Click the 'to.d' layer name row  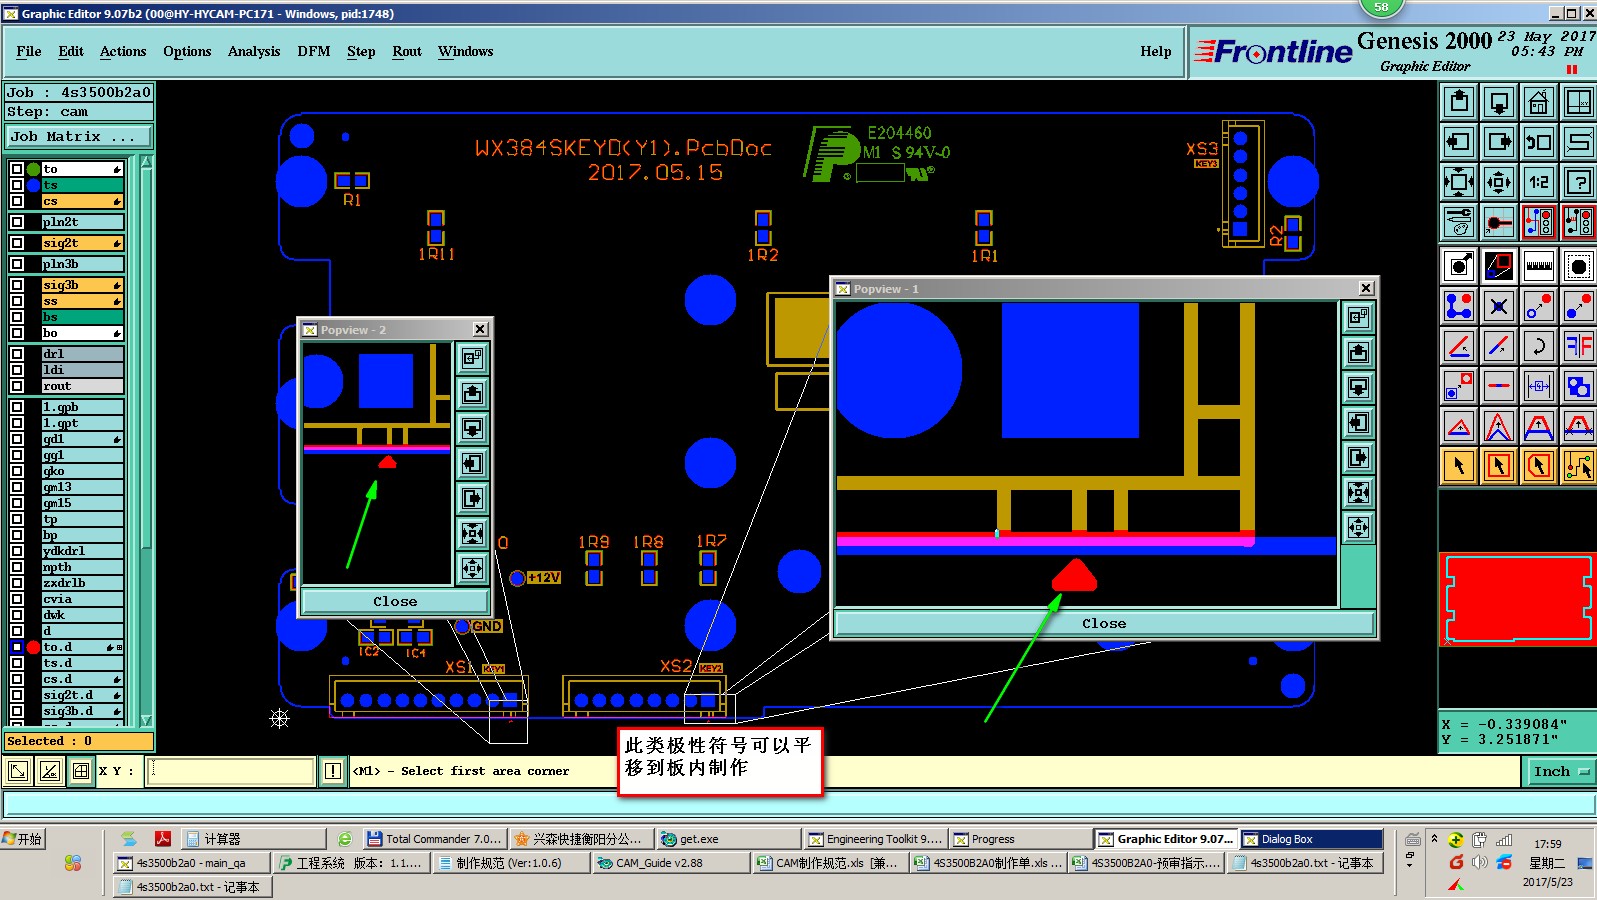[83, 647]
